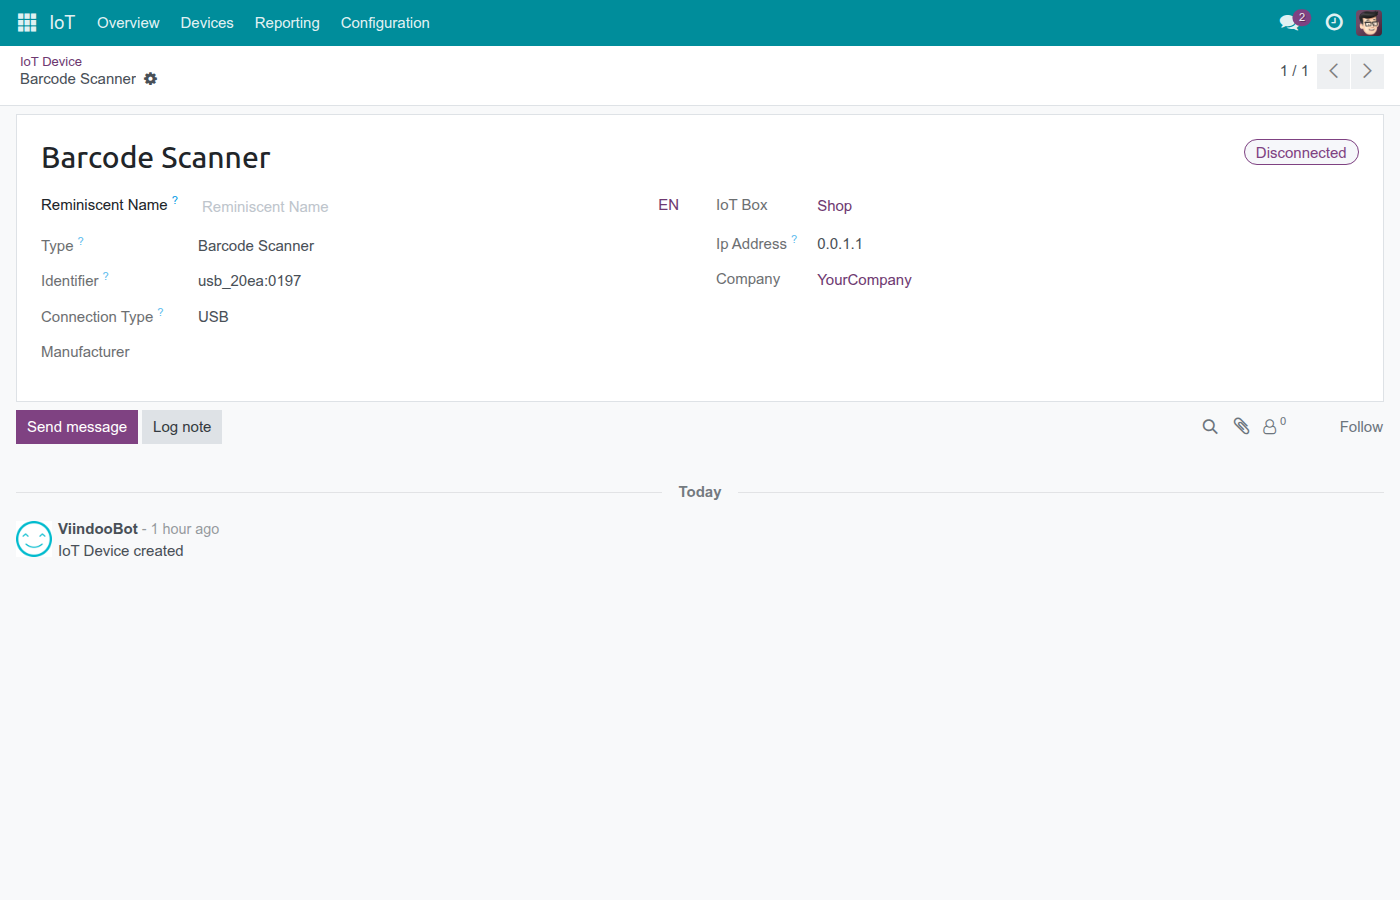The width and height of the screenshot is (1400, 900).
Task: Click the ViindooBot author name
Action: [x=98, y=529]
